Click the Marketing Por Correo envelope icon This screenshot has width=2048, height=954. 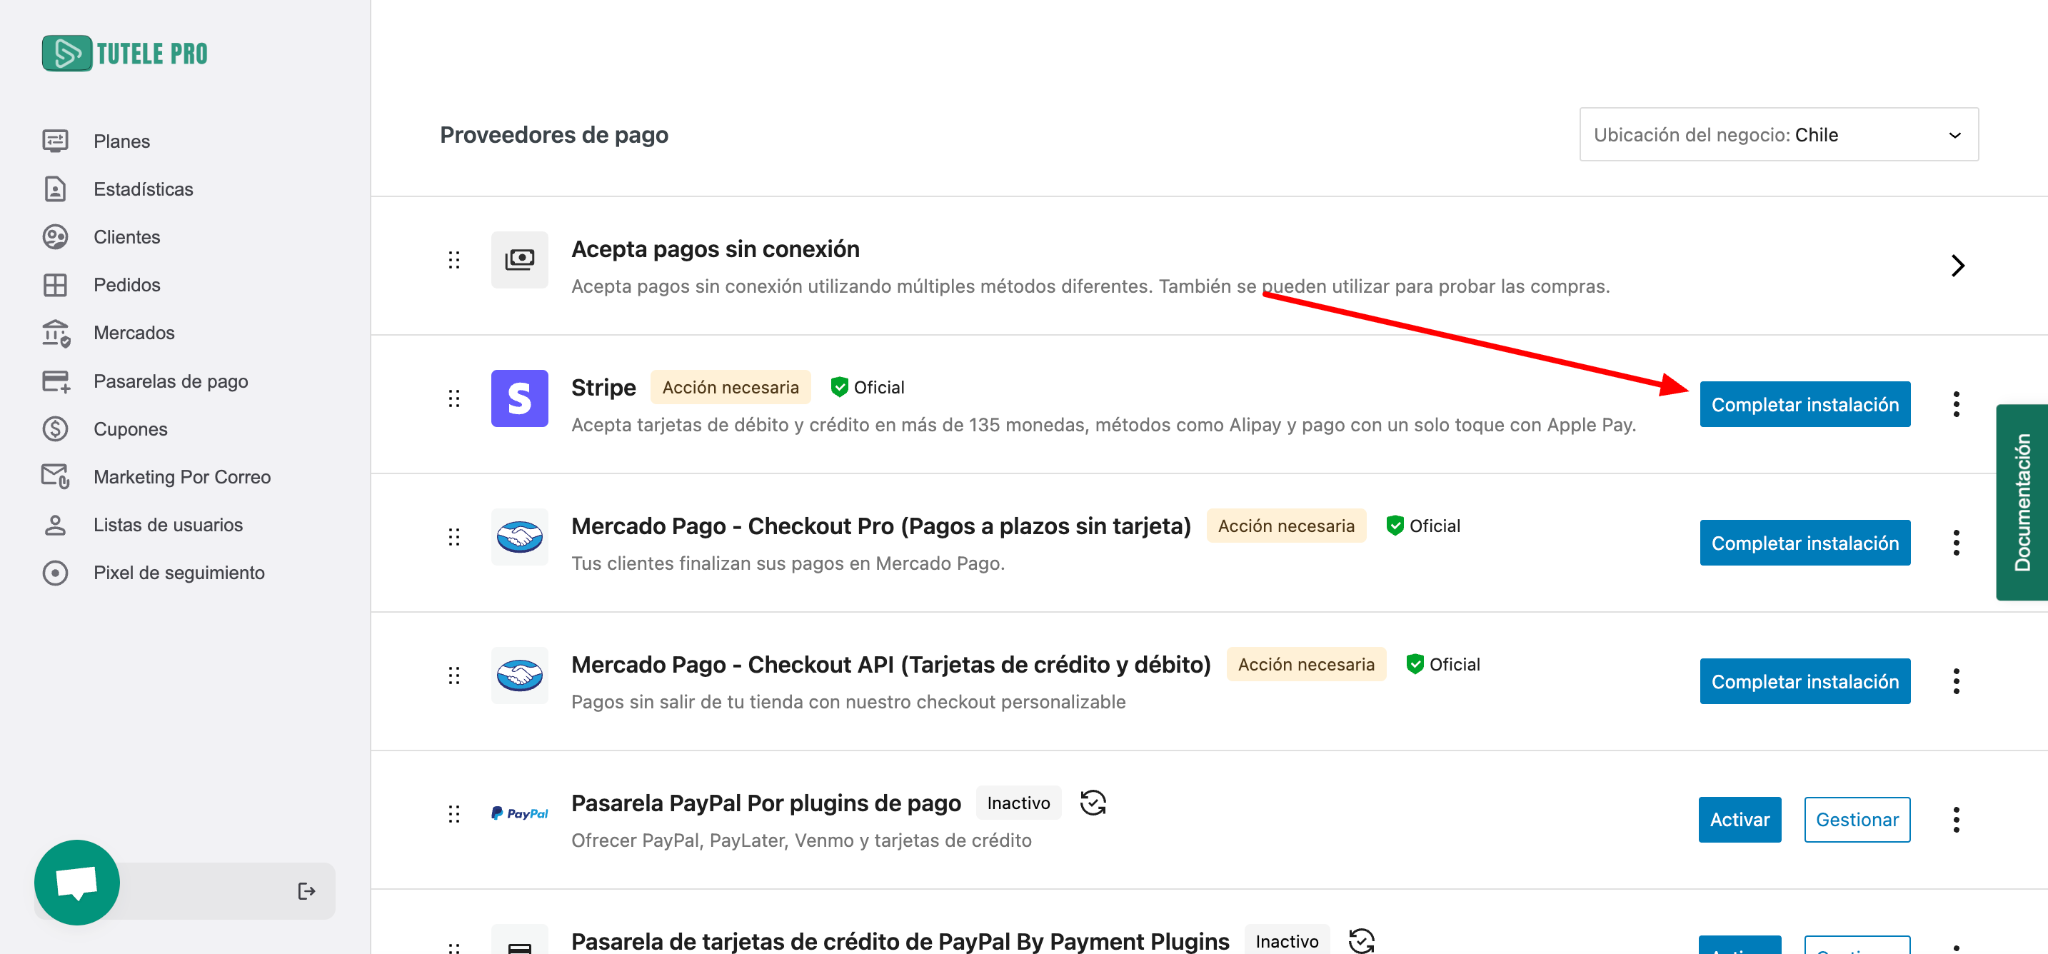click(56, 477)
